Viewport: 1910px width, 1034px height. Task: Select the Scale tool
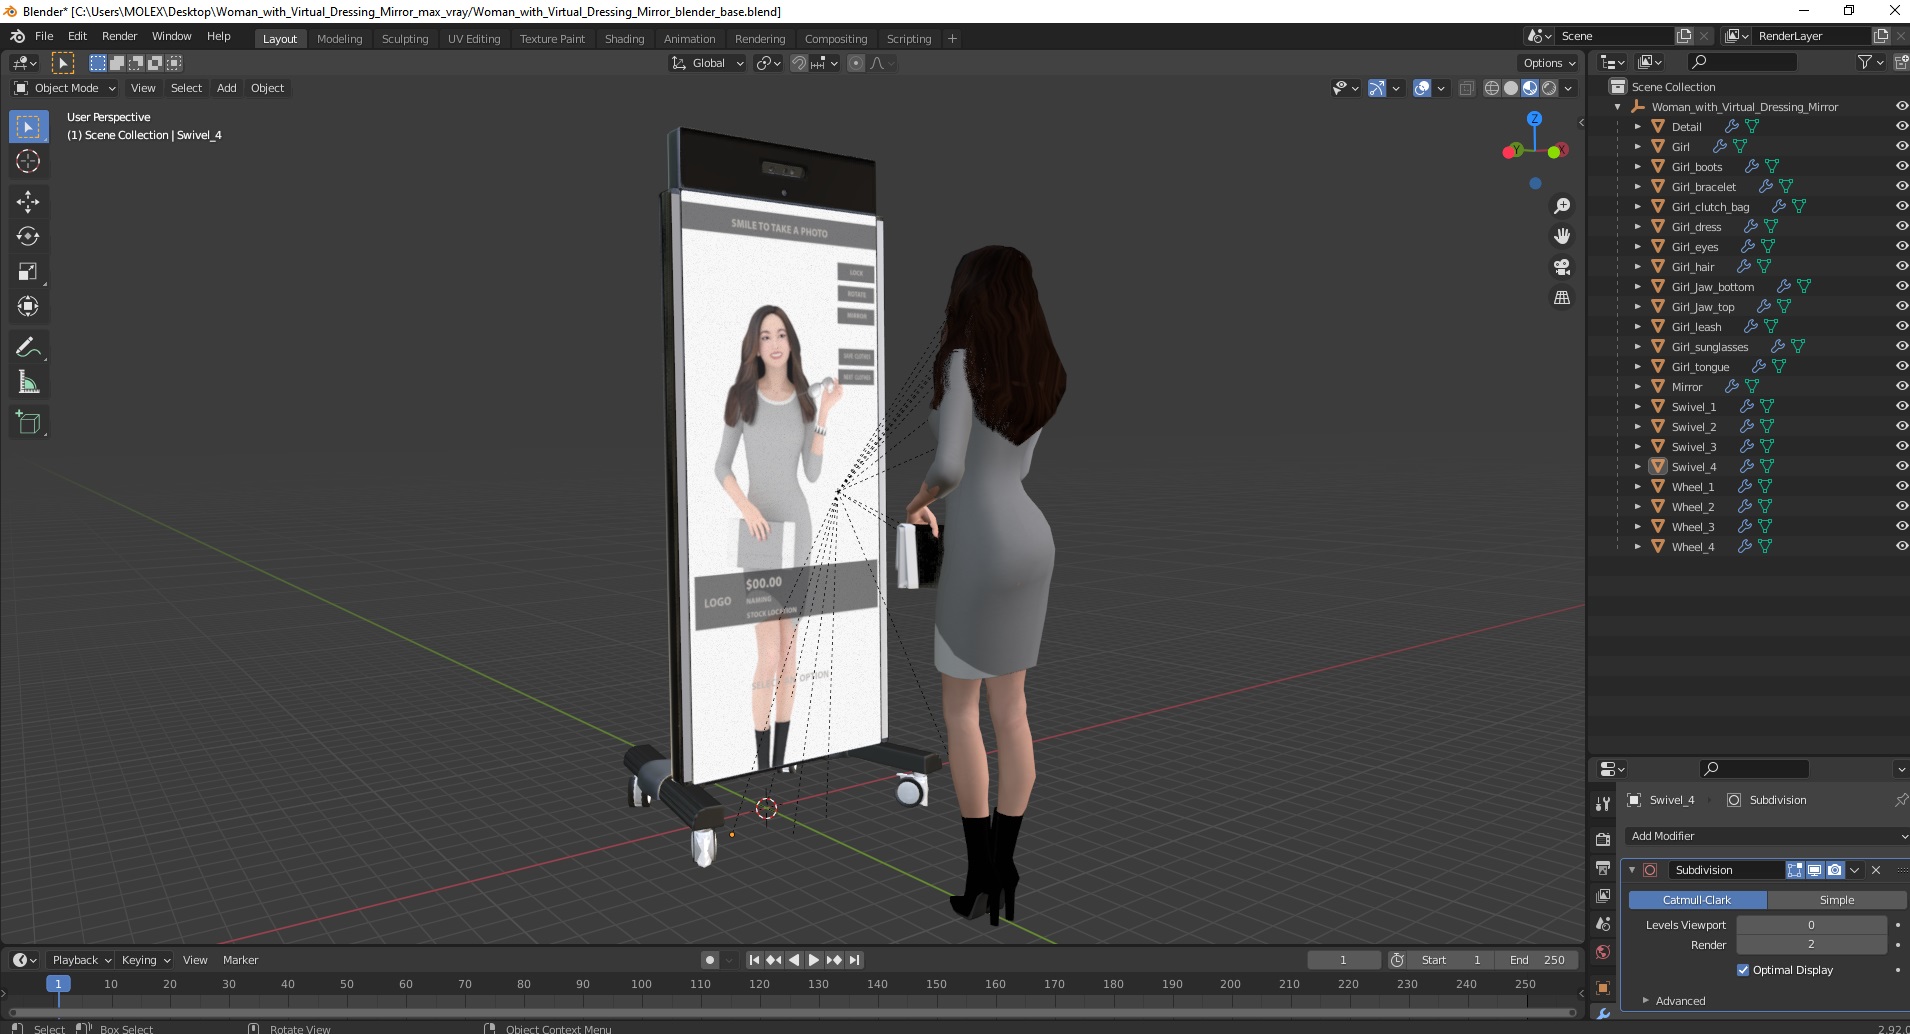pyautogui.click(x=28, y=271)
